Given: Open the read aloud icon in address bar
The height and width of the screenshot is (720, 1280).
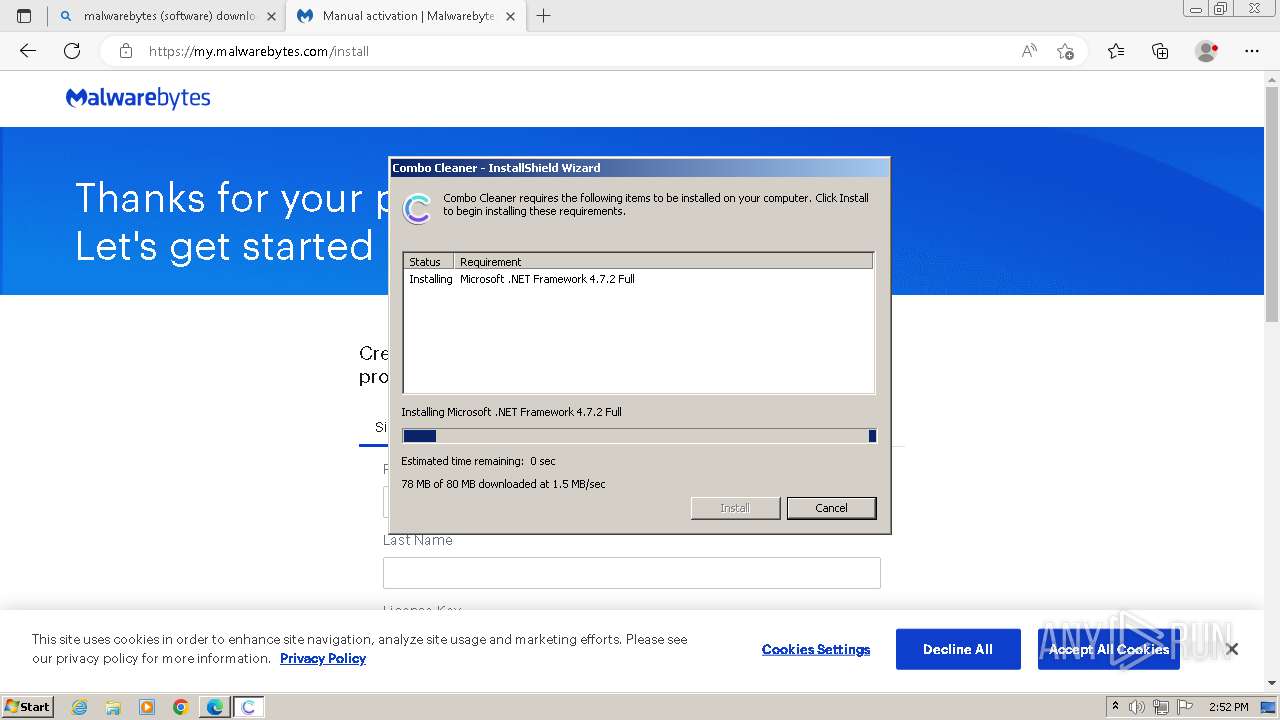Looking at the screenshot, I should coord(1029,51).
